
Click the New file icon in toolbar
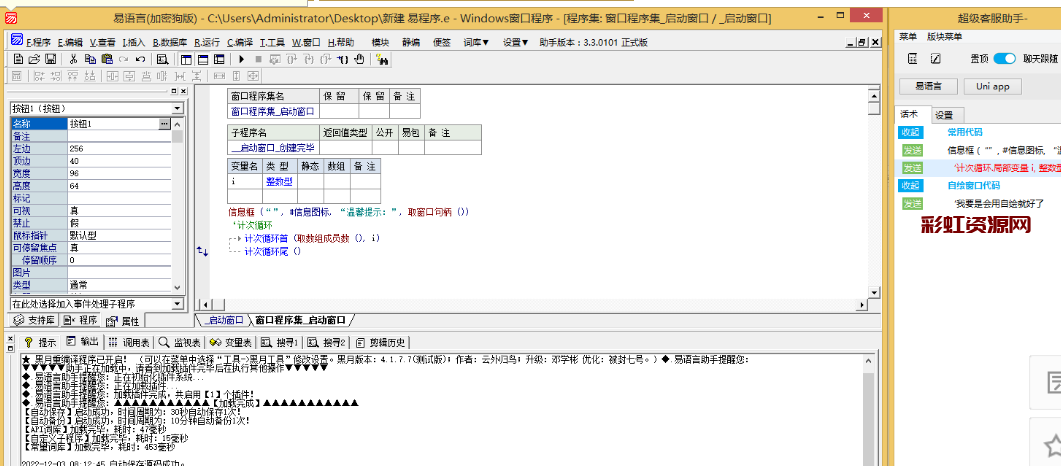(17, 59)
